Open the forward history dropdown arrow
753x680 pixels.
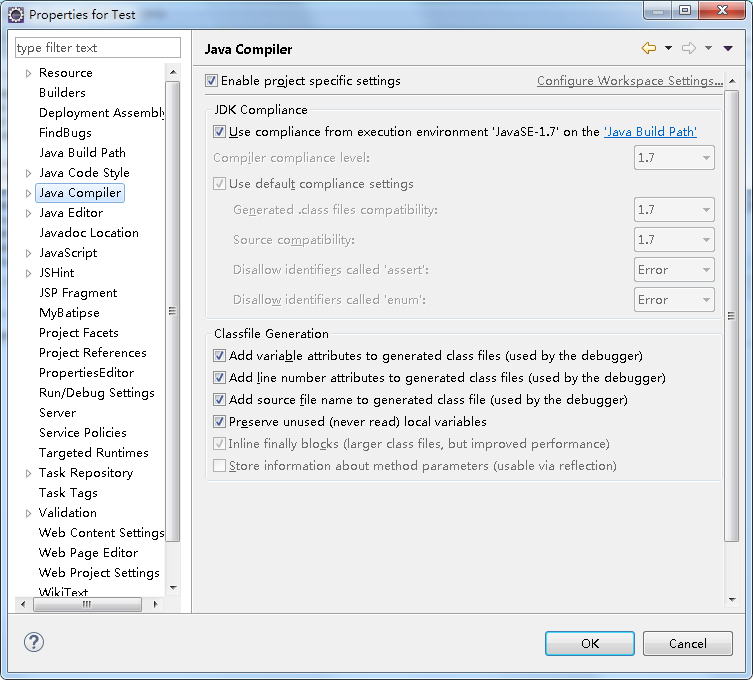708,48
